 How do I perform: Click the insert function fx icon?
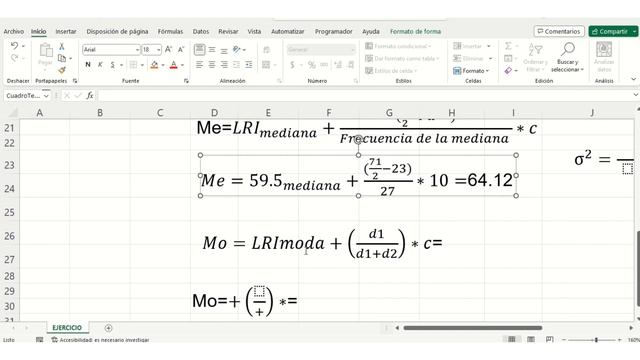(90, 96)
